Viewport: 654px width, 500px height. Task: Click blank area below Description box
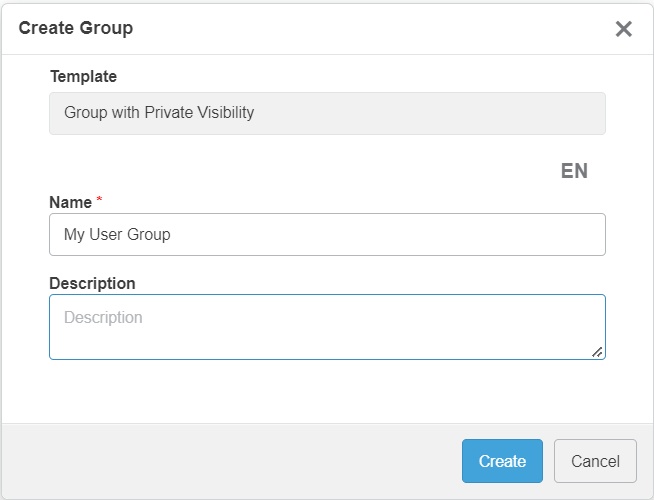tap(327, 392)
